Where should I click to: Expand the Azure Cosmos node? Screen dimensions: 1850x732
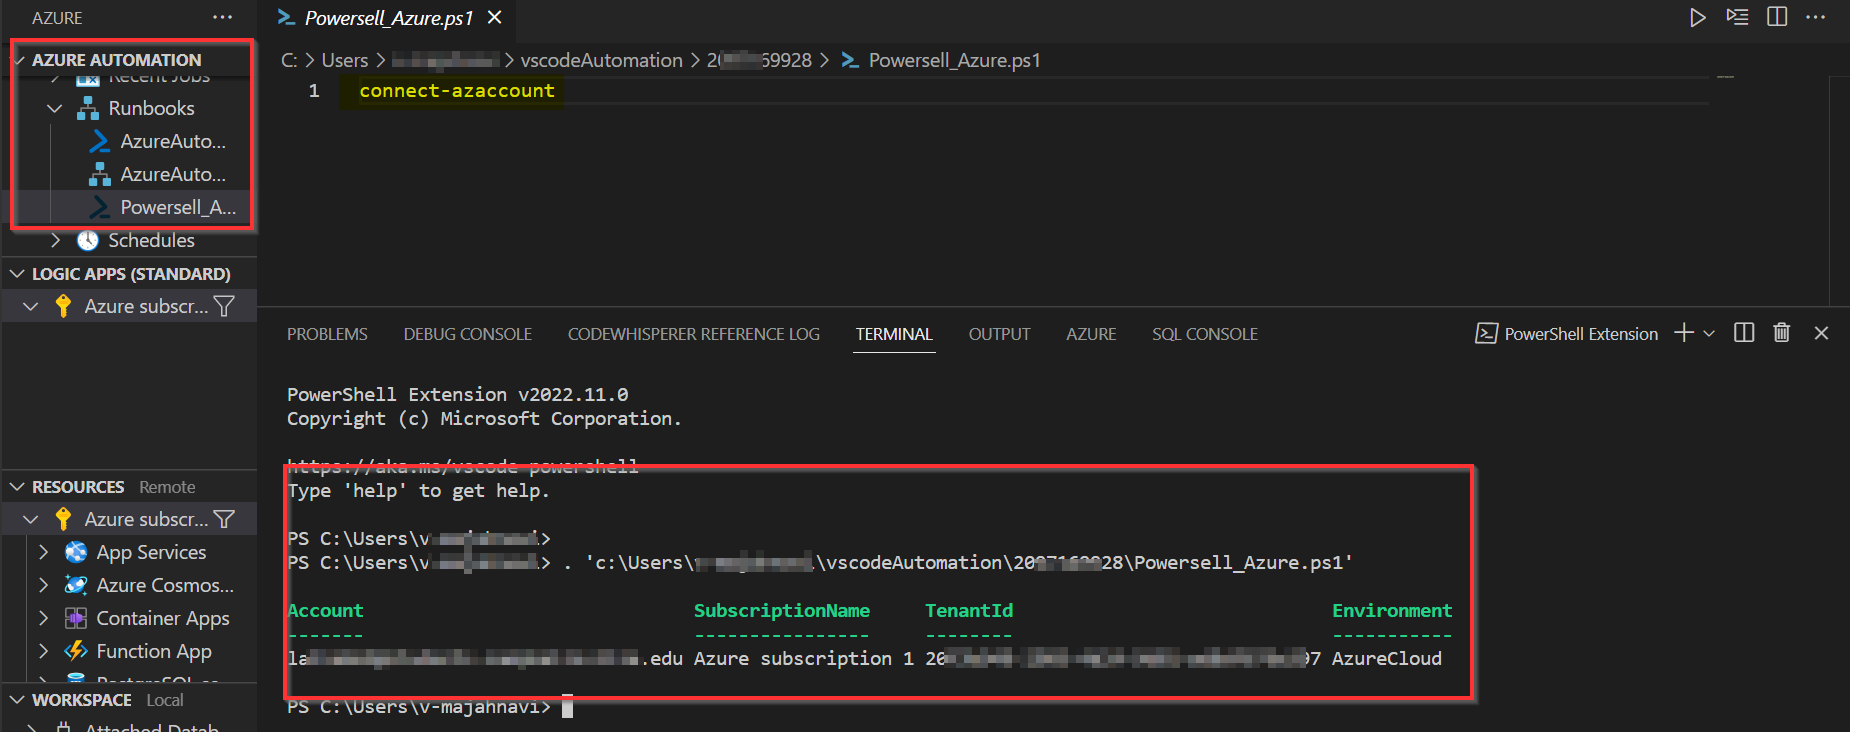(43, 585)
